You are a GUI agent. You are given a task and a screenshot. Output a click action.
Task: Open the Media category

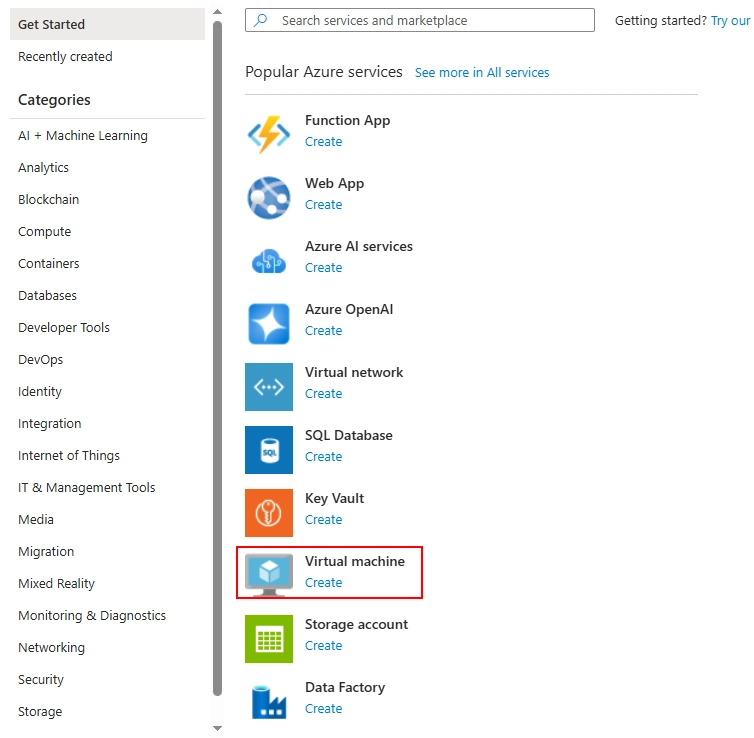coord(36,519)
